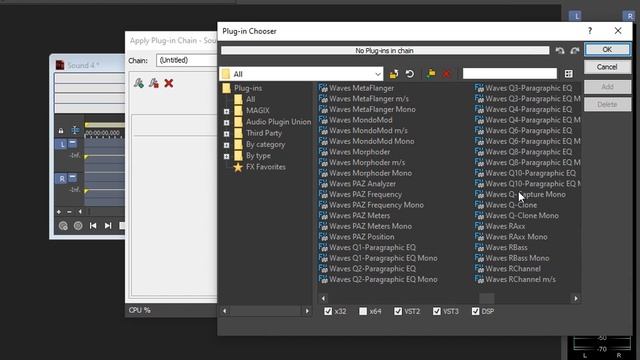Click the minus button beside L channel
640x360 pixels.
click(72, 144)
